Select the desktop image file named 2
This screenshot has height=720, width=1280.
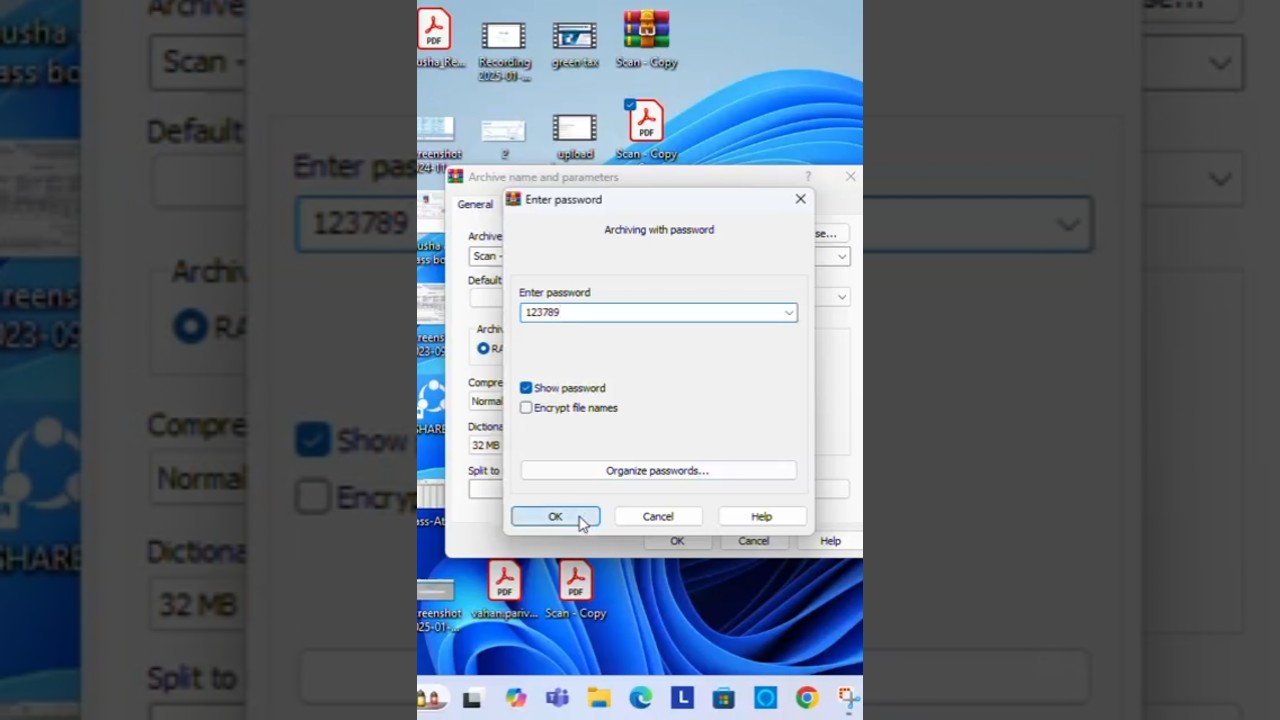pyautogui.click(x=503, y=137)
